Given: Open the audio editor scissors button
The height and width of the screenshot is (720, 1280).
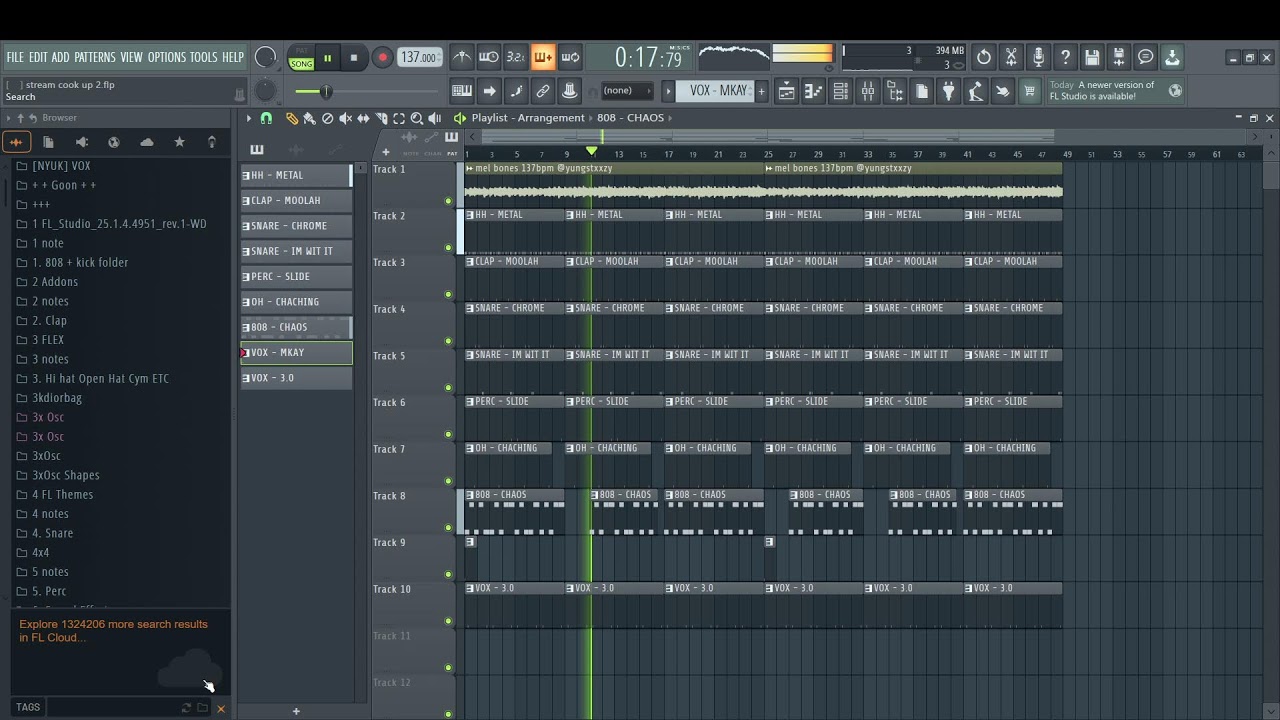Looking at the screenshot, I should [1011, 57].
